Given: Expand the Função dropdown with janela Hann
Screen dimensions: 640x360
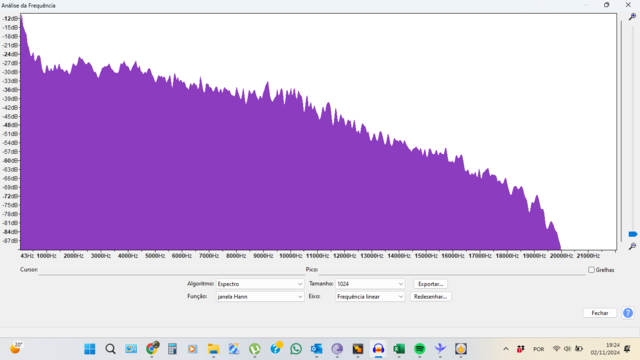Looking at the screenshot, I should (x=260, y=297).
